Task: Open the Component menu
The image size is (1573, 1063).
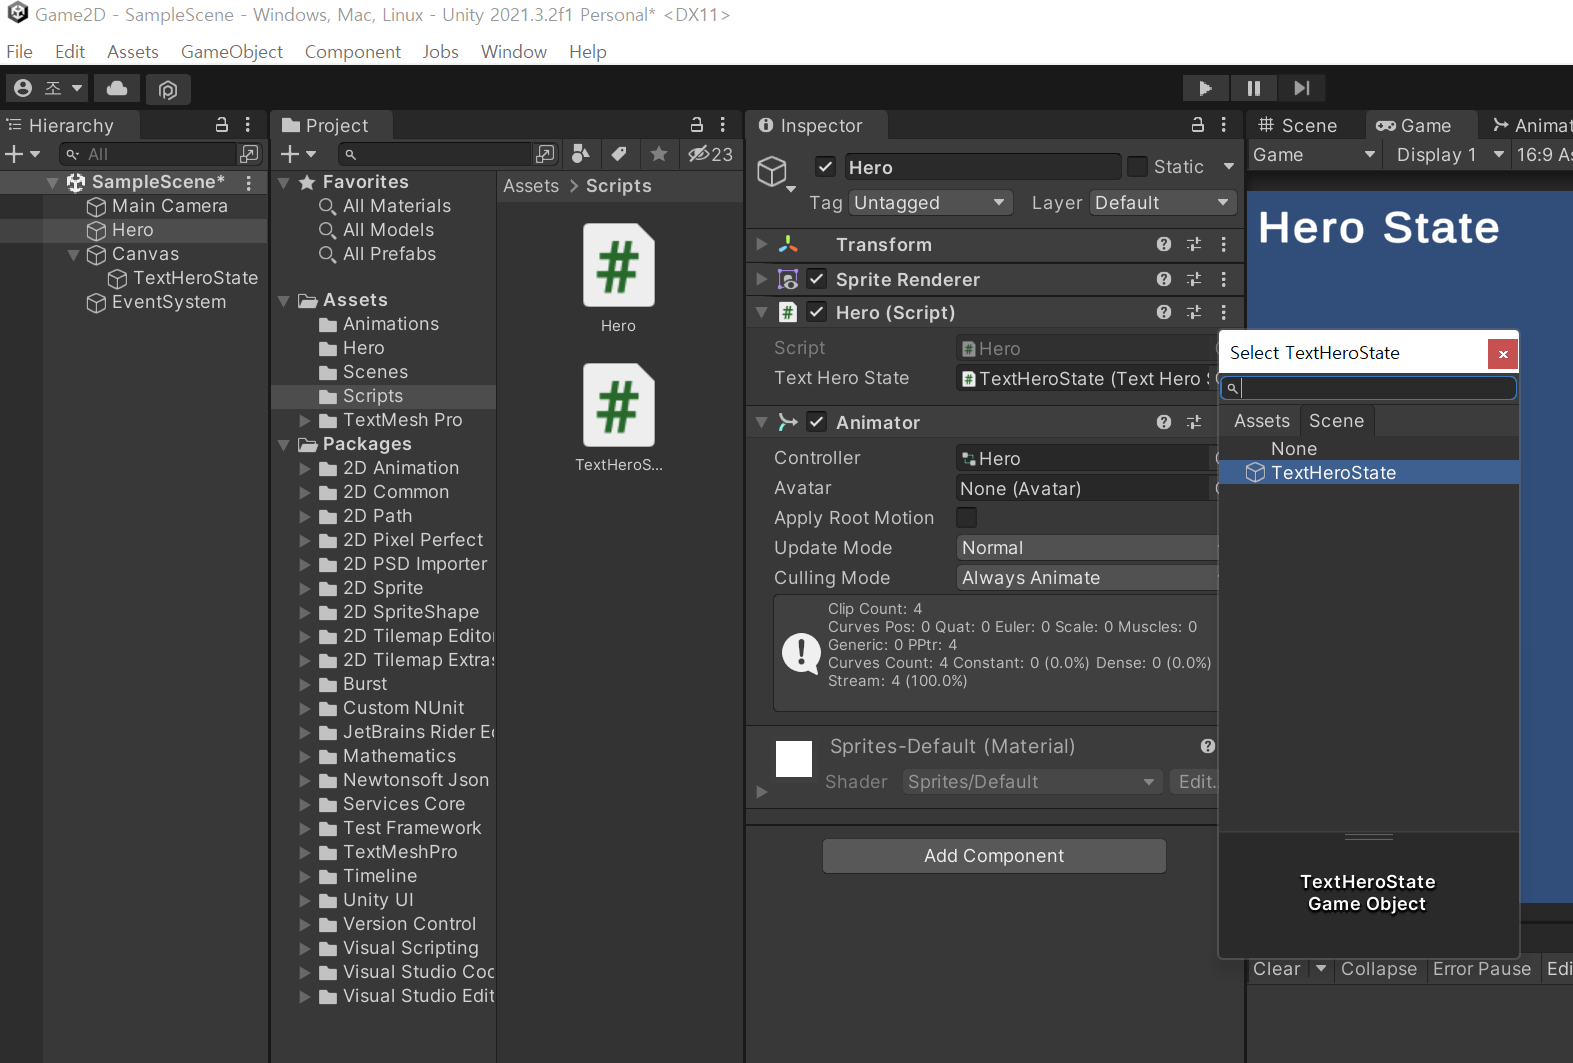Action: (353, 52)
